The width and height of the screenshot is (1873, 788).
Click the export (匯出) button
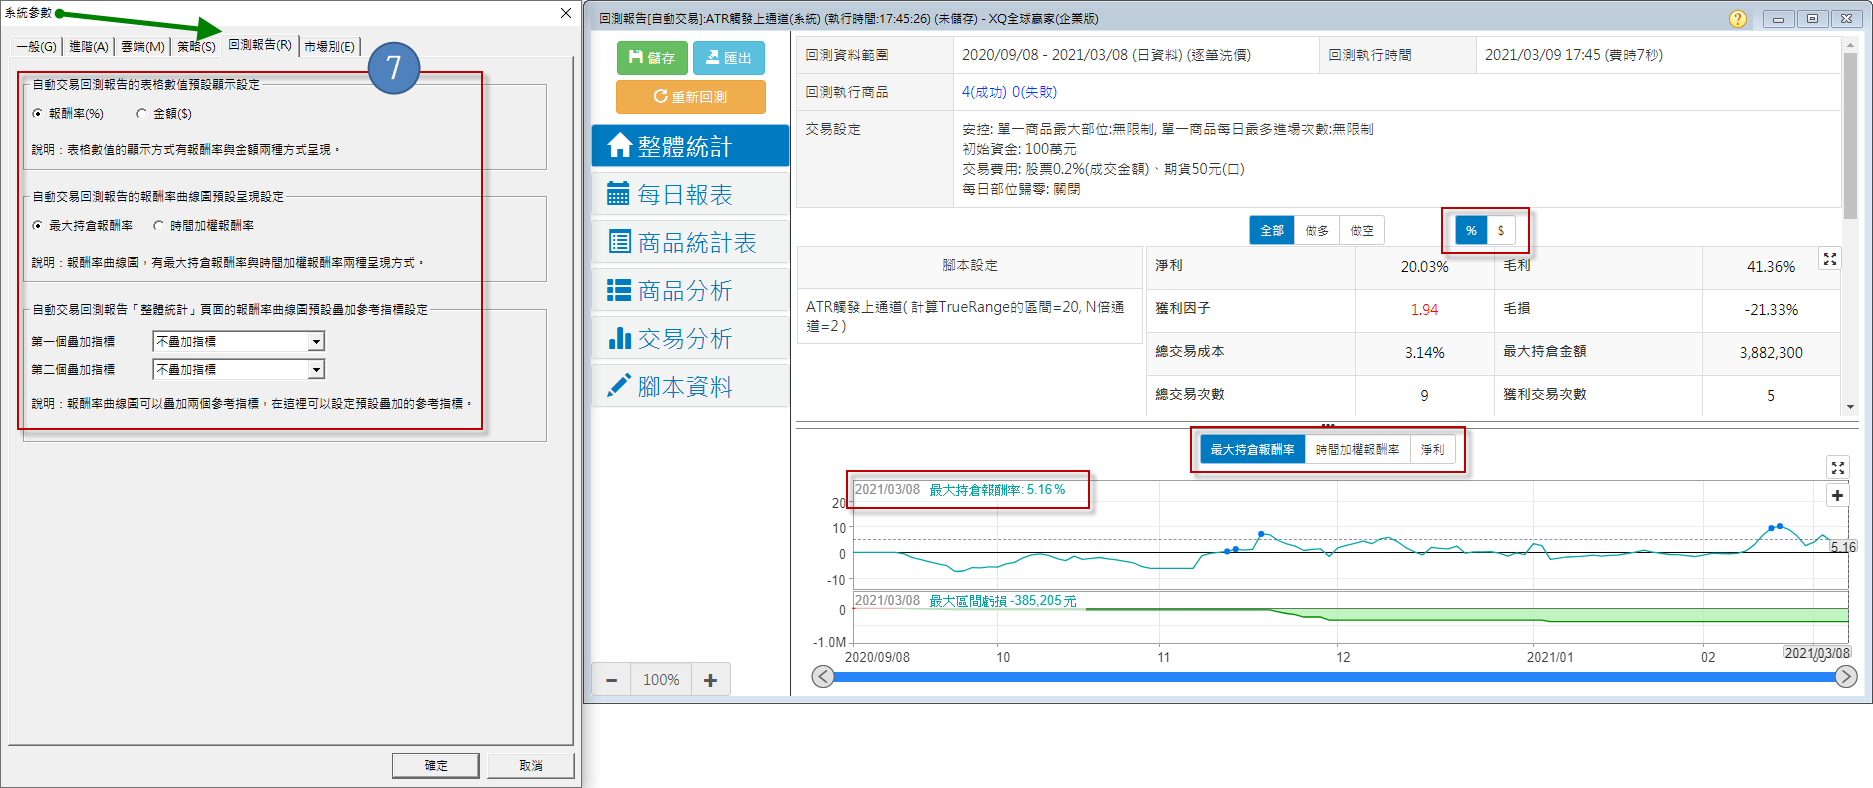(728, 58)
